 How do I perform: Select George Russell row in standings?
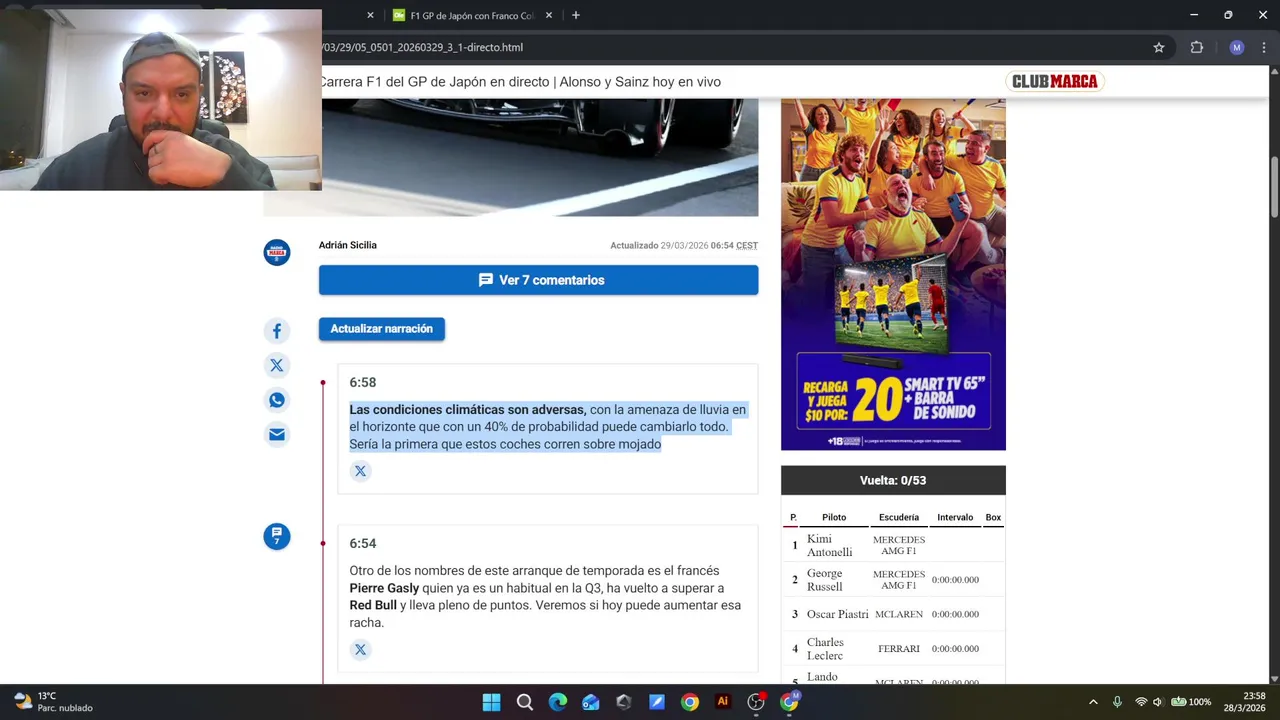coord(893,580)
